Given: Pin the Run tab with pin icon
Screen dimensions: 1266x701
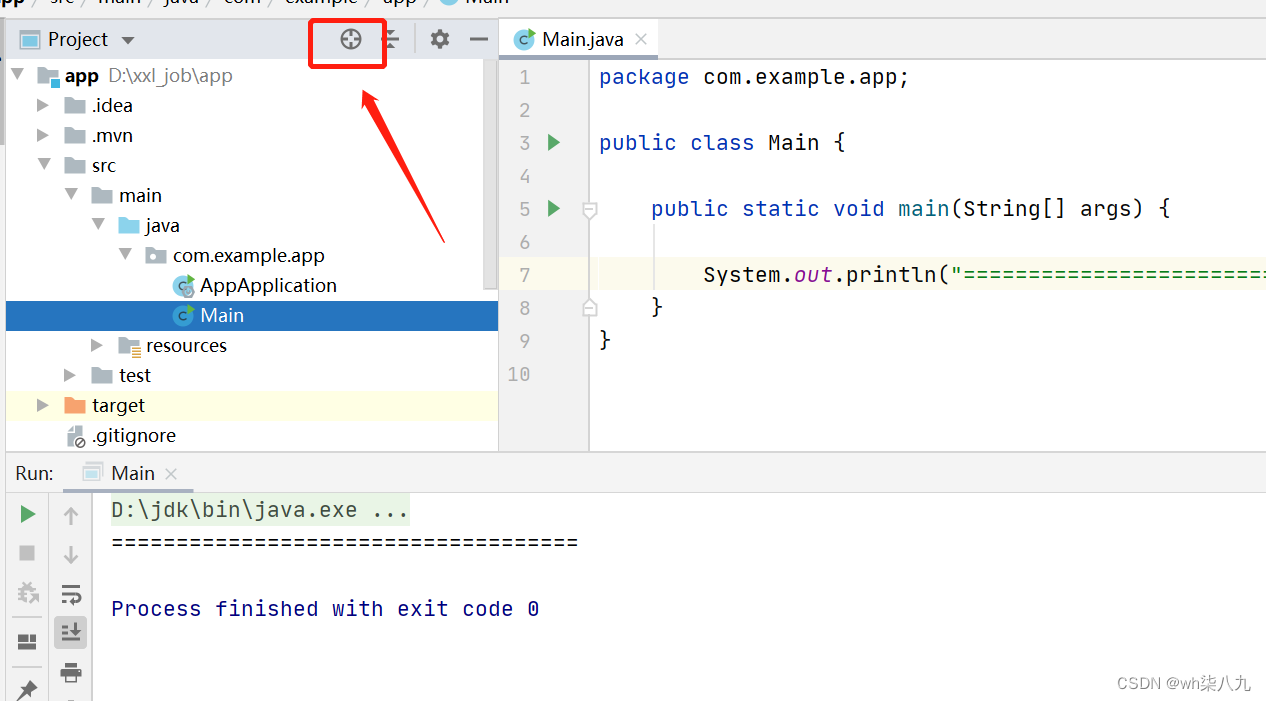Looking at the screenshot, I should tap(28, 689).
